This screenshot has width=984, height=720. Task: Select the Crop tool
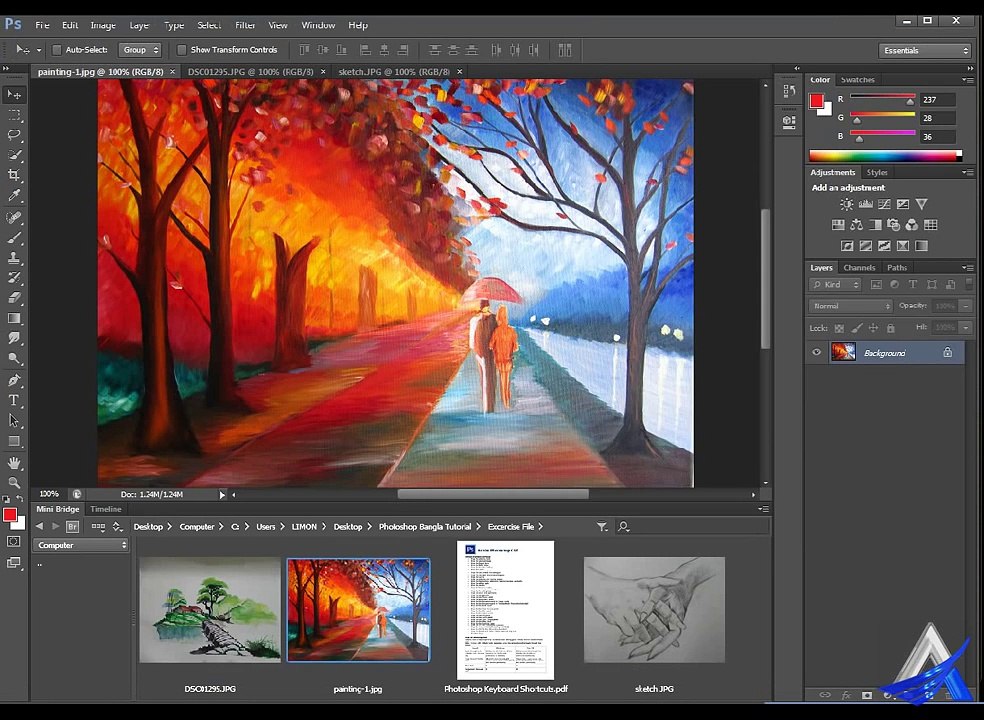(x=14, y=175)
